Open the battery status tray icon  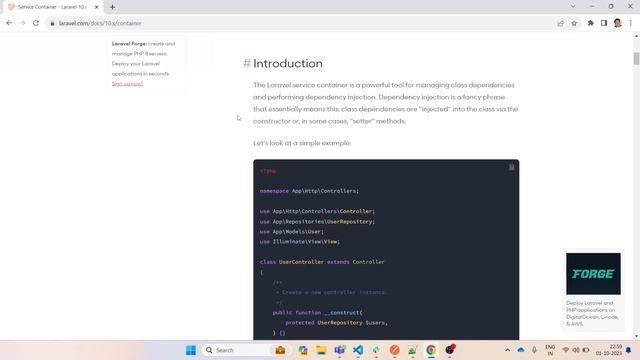point(586,350)
